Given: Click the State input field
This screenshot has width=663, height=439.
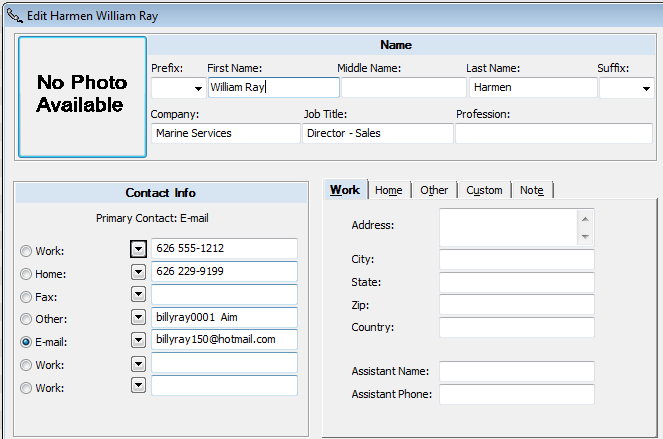Looking at the screenshot, I should (x=517, y=282).
